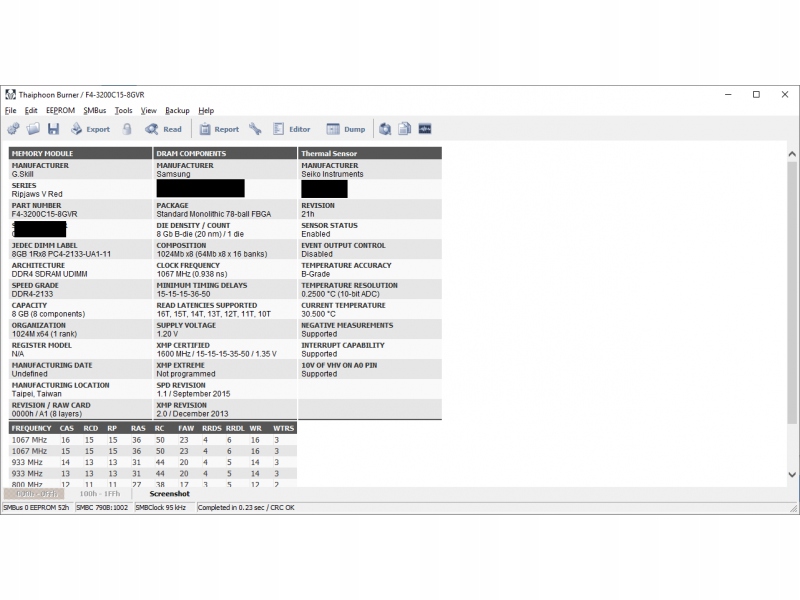This screenshot has width=800, height=600.
Task: Click the padlock write-protection icon
Action: coord(127,129)
